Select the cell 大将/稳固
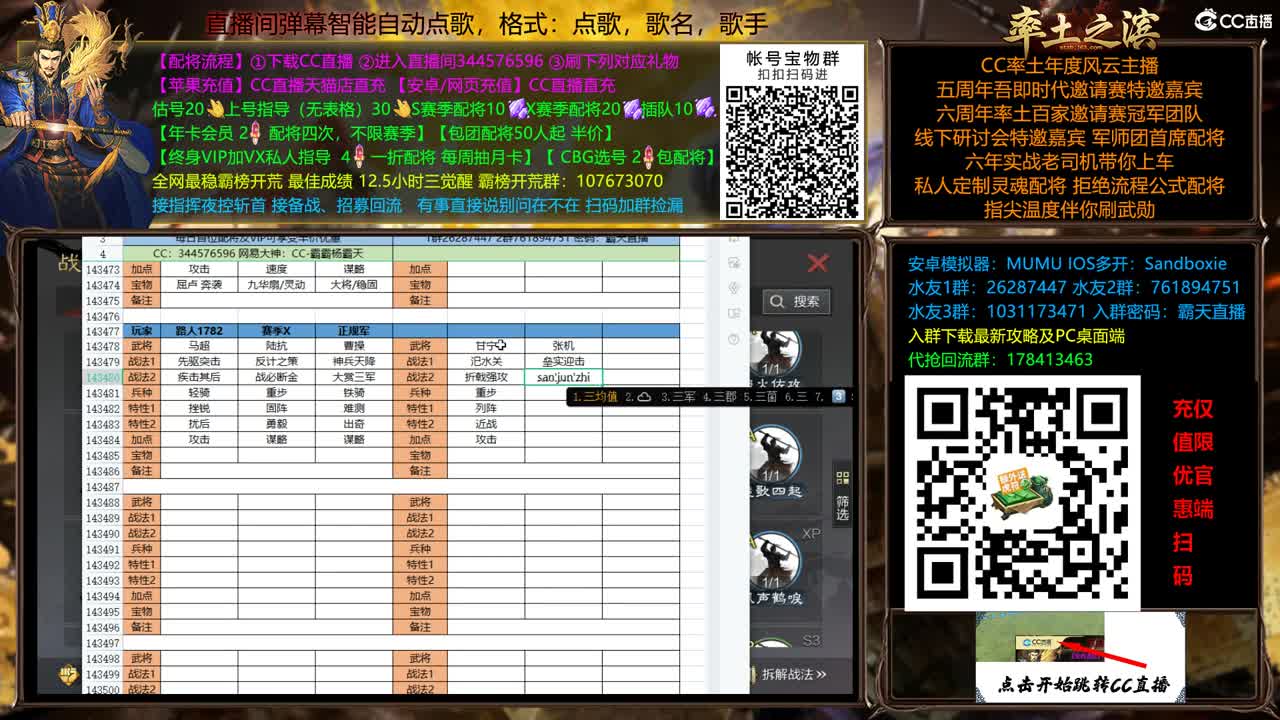Image resolution: width=1280 pixels, height=720 pixels. click(354, 284)
